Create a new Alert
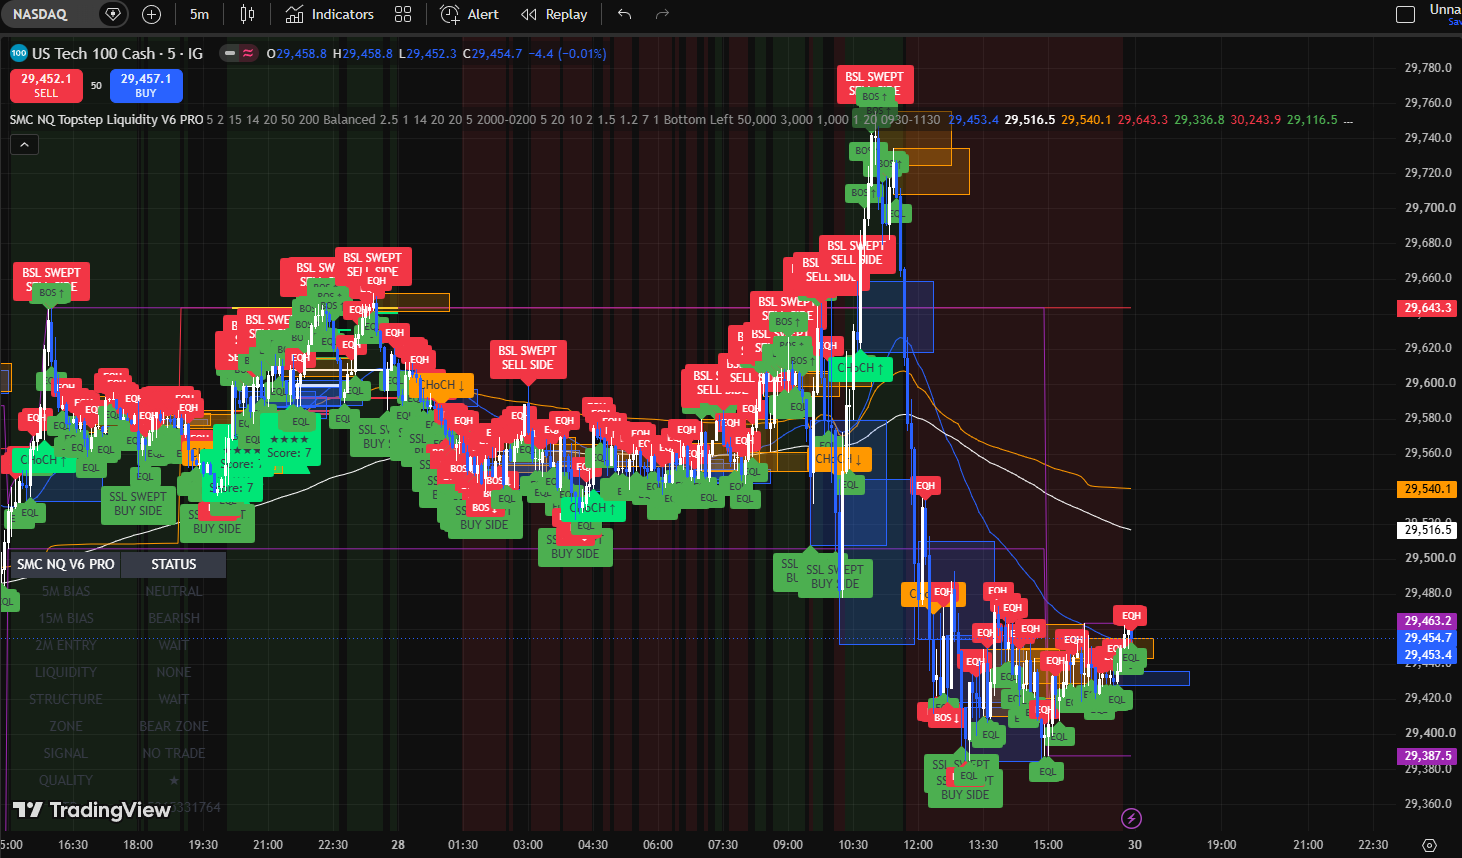1462x858 pixels. click(470, 14)
